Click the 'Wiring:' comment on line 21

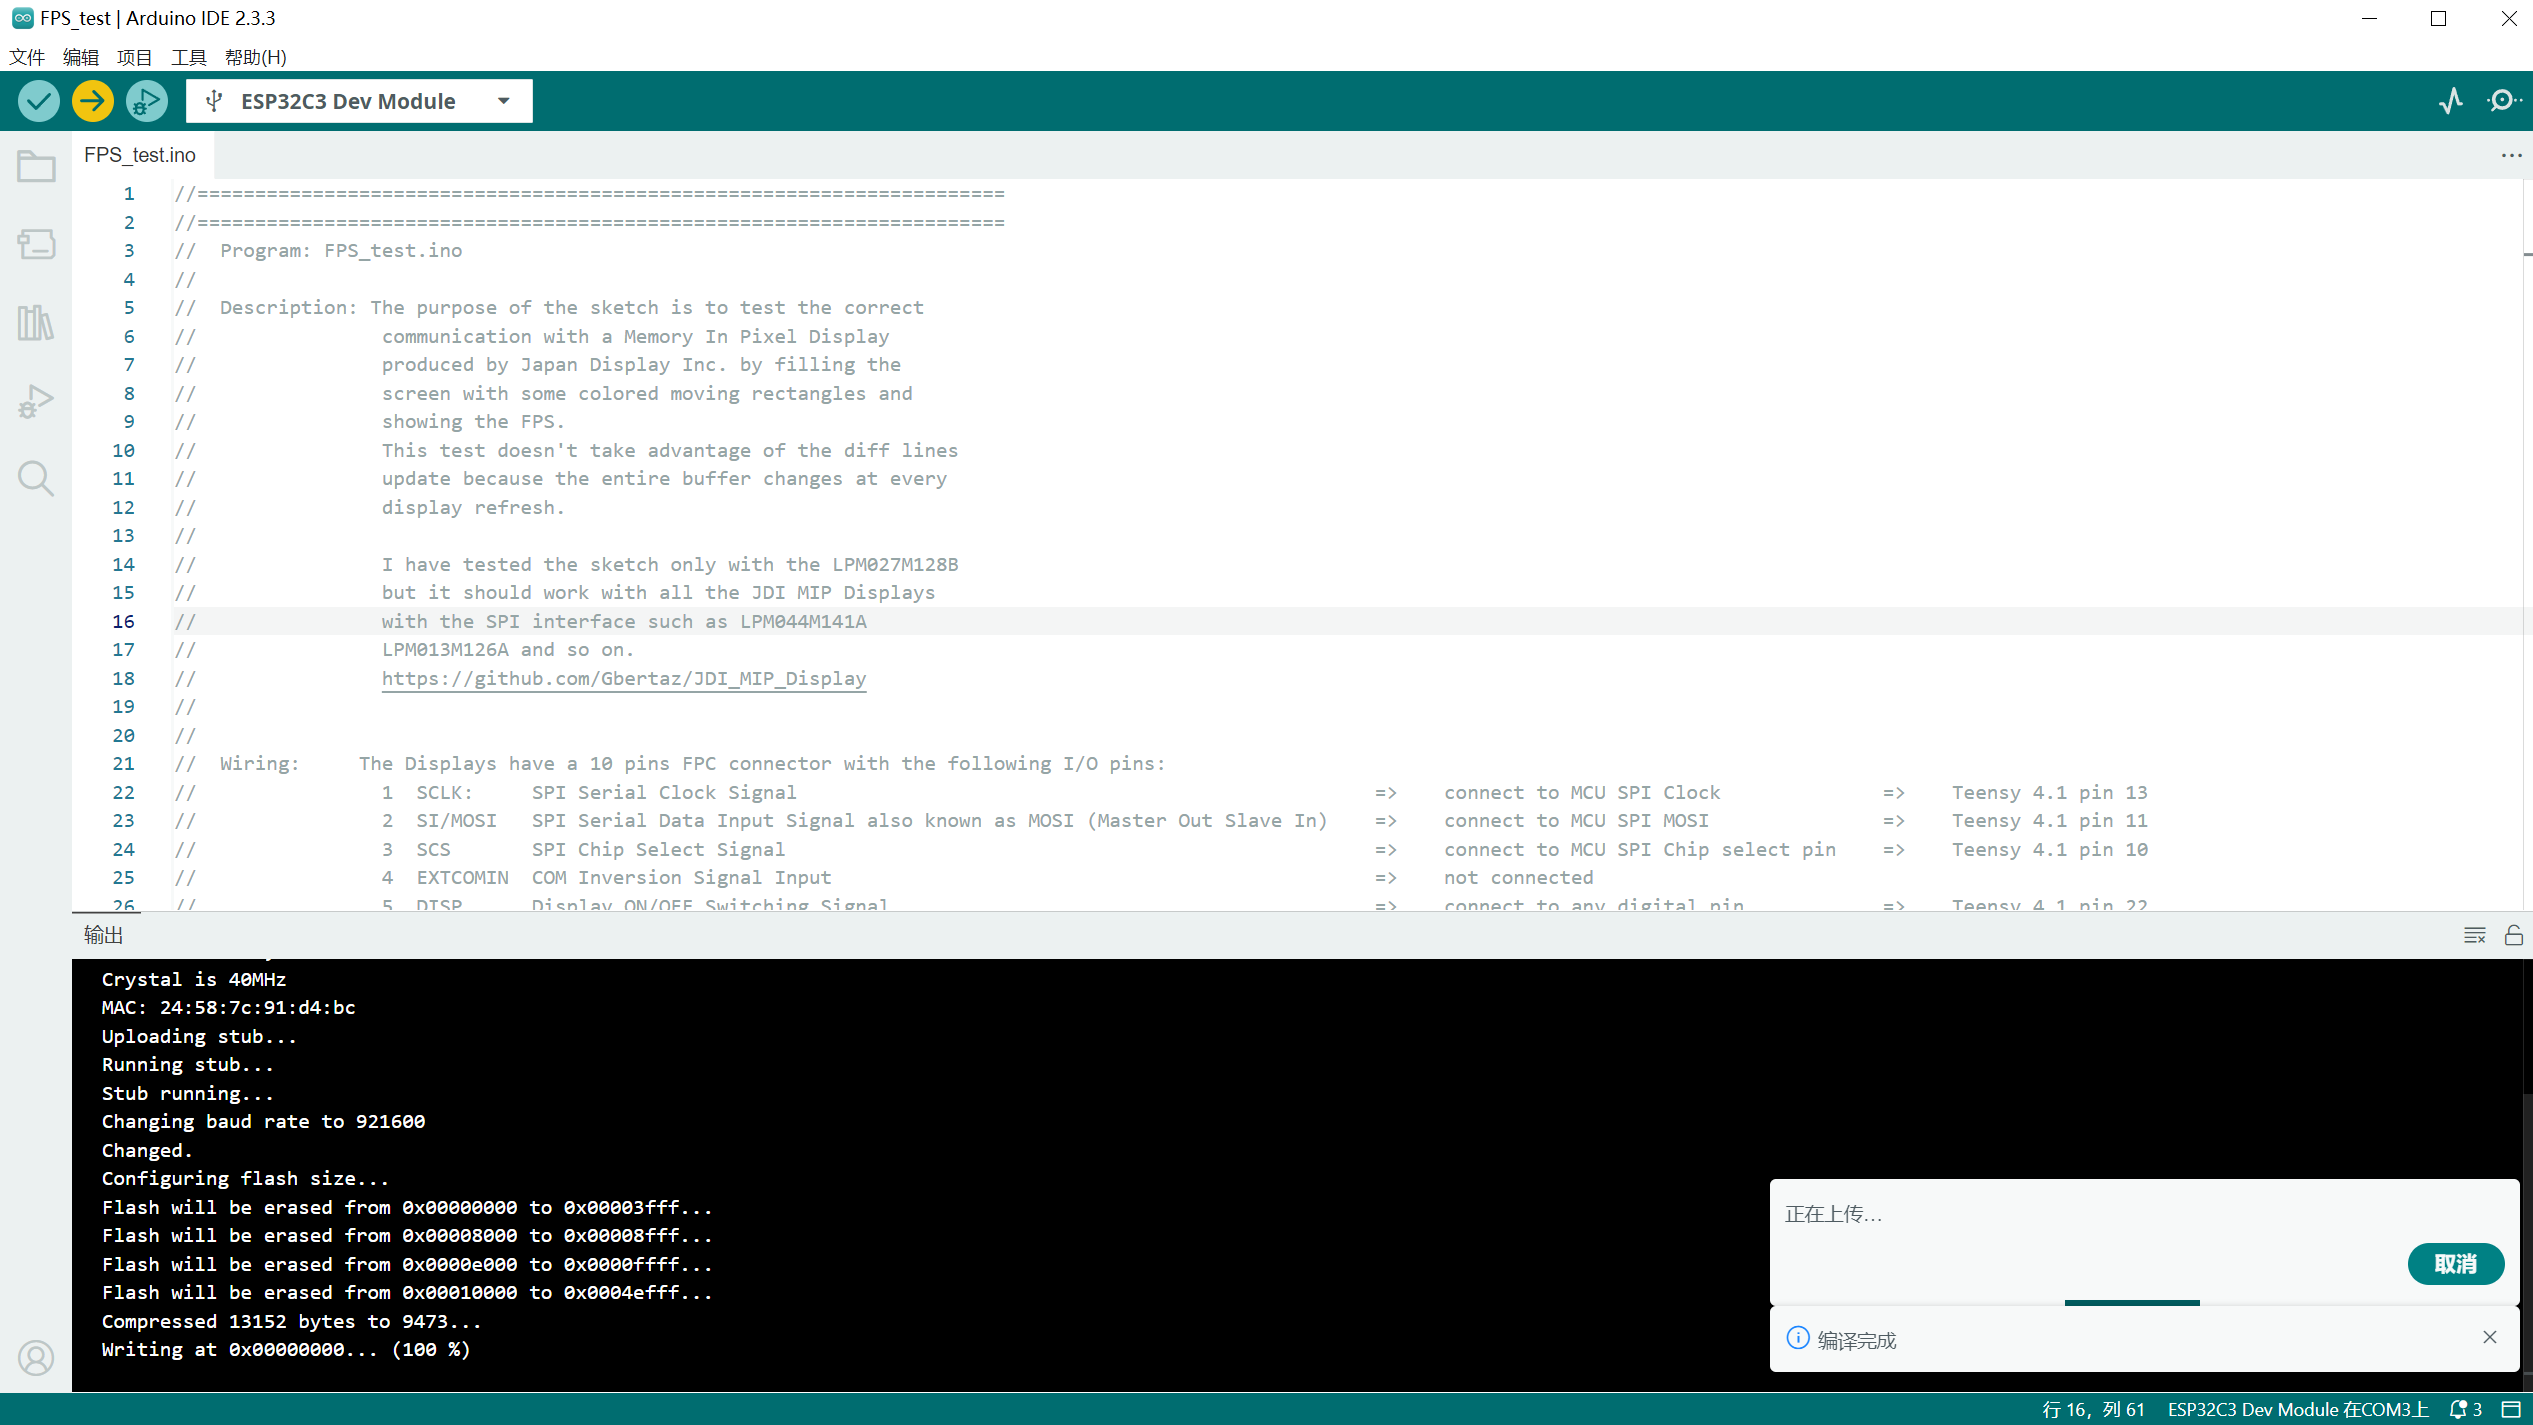[x=260, y=764]
